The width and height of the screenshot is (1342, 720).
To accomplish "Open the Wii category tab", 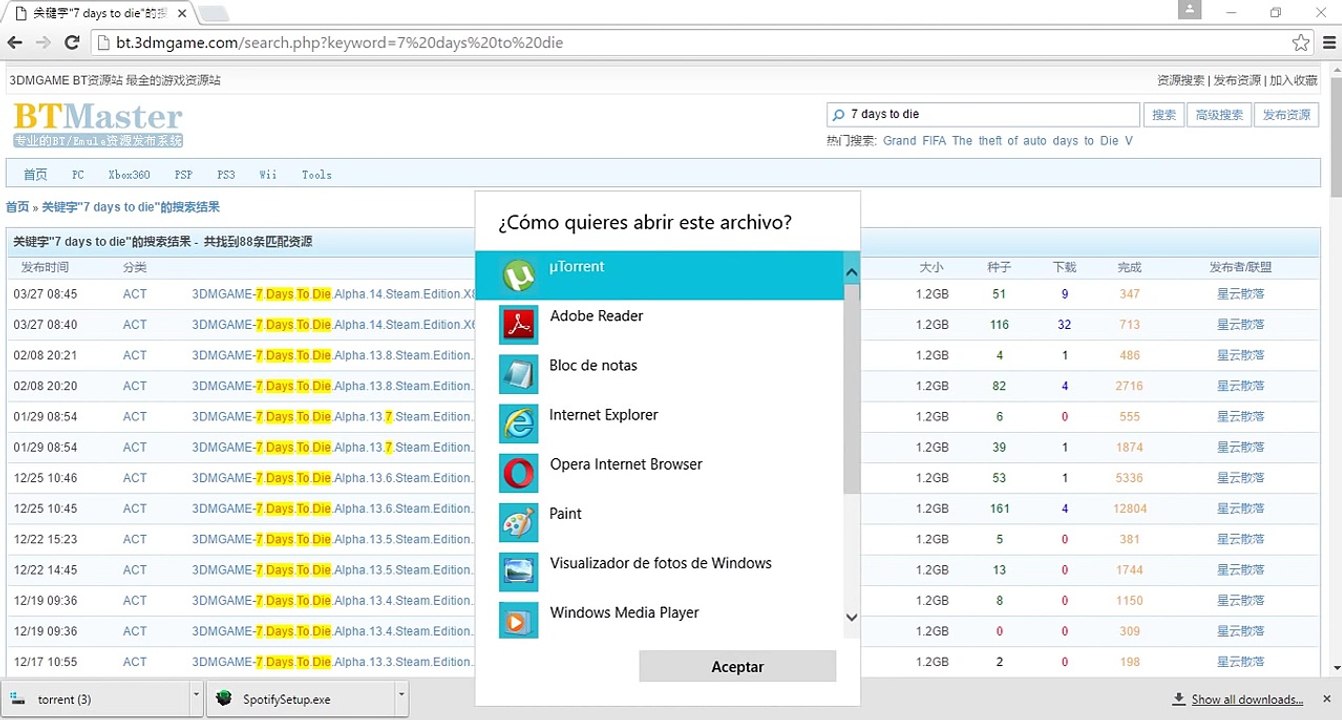I will [x=268, y=175].
